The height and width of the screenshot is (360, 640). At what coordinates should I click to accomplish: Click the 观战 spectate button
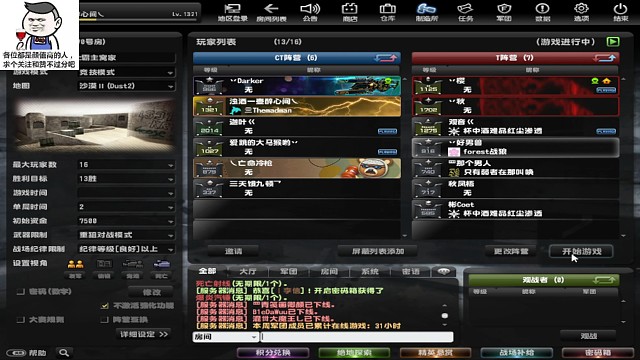(x=588, y=336)
